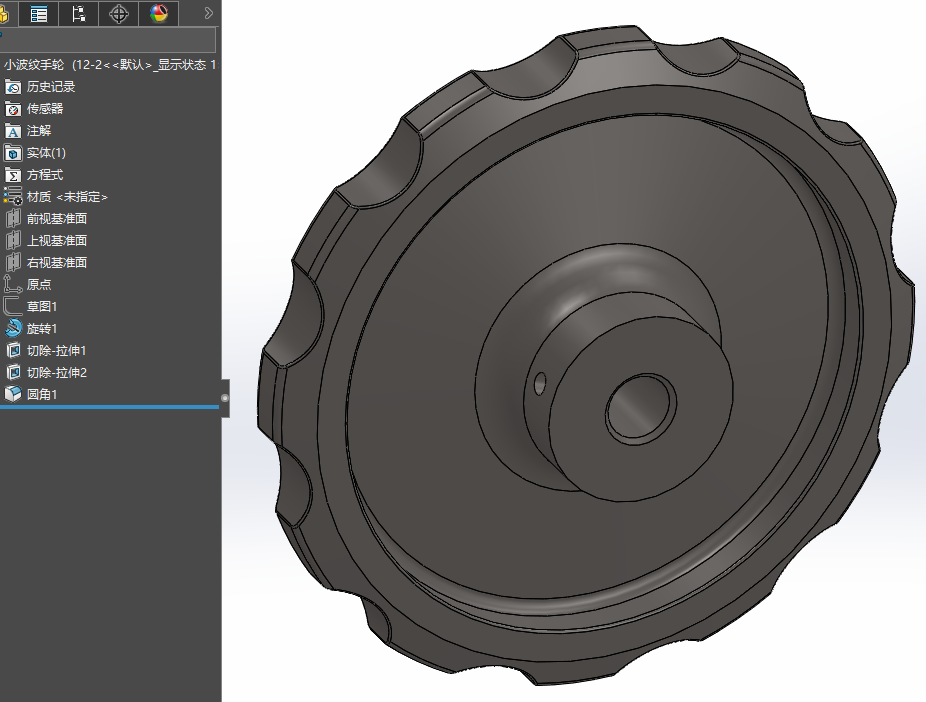The width and height of the screenshot is (926, 702).
Task: Click the 旋转1 revolve feature icon
Action: pyautogui.click(x=13, y=328)
